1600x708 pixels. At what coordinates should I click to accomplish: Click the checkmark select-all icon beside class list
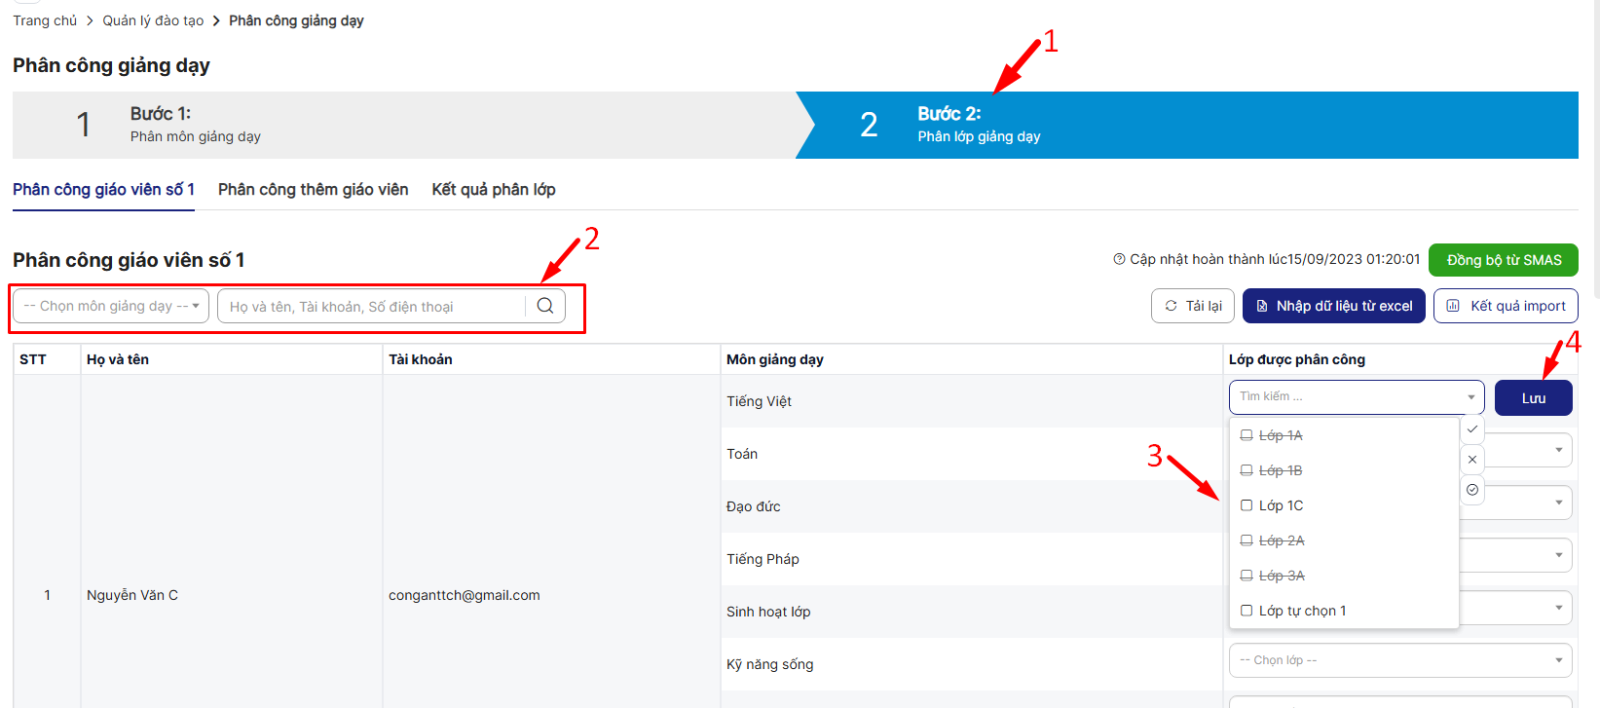click(1472, 429)
